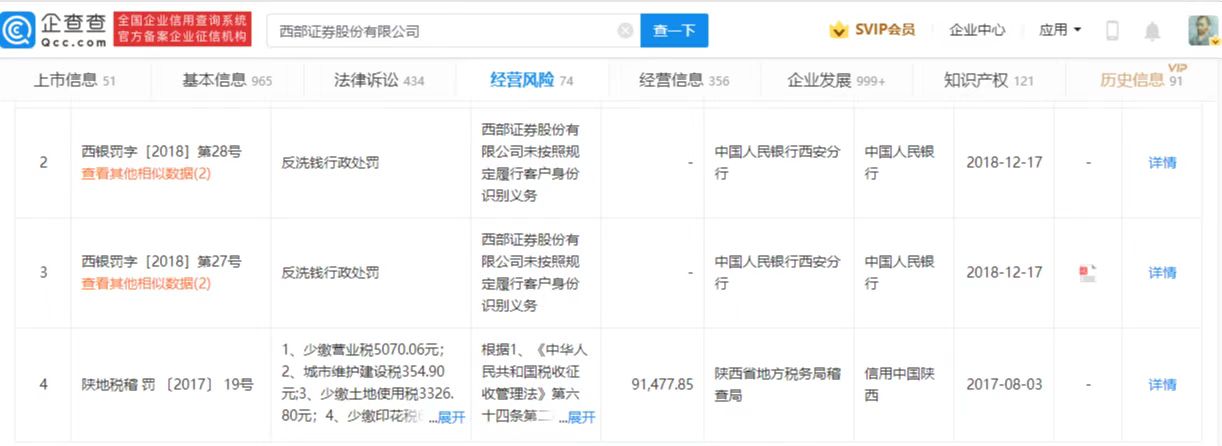Switch to the 基本信息 tab
Screen dimensions: 1222x446
coord(227,80)
